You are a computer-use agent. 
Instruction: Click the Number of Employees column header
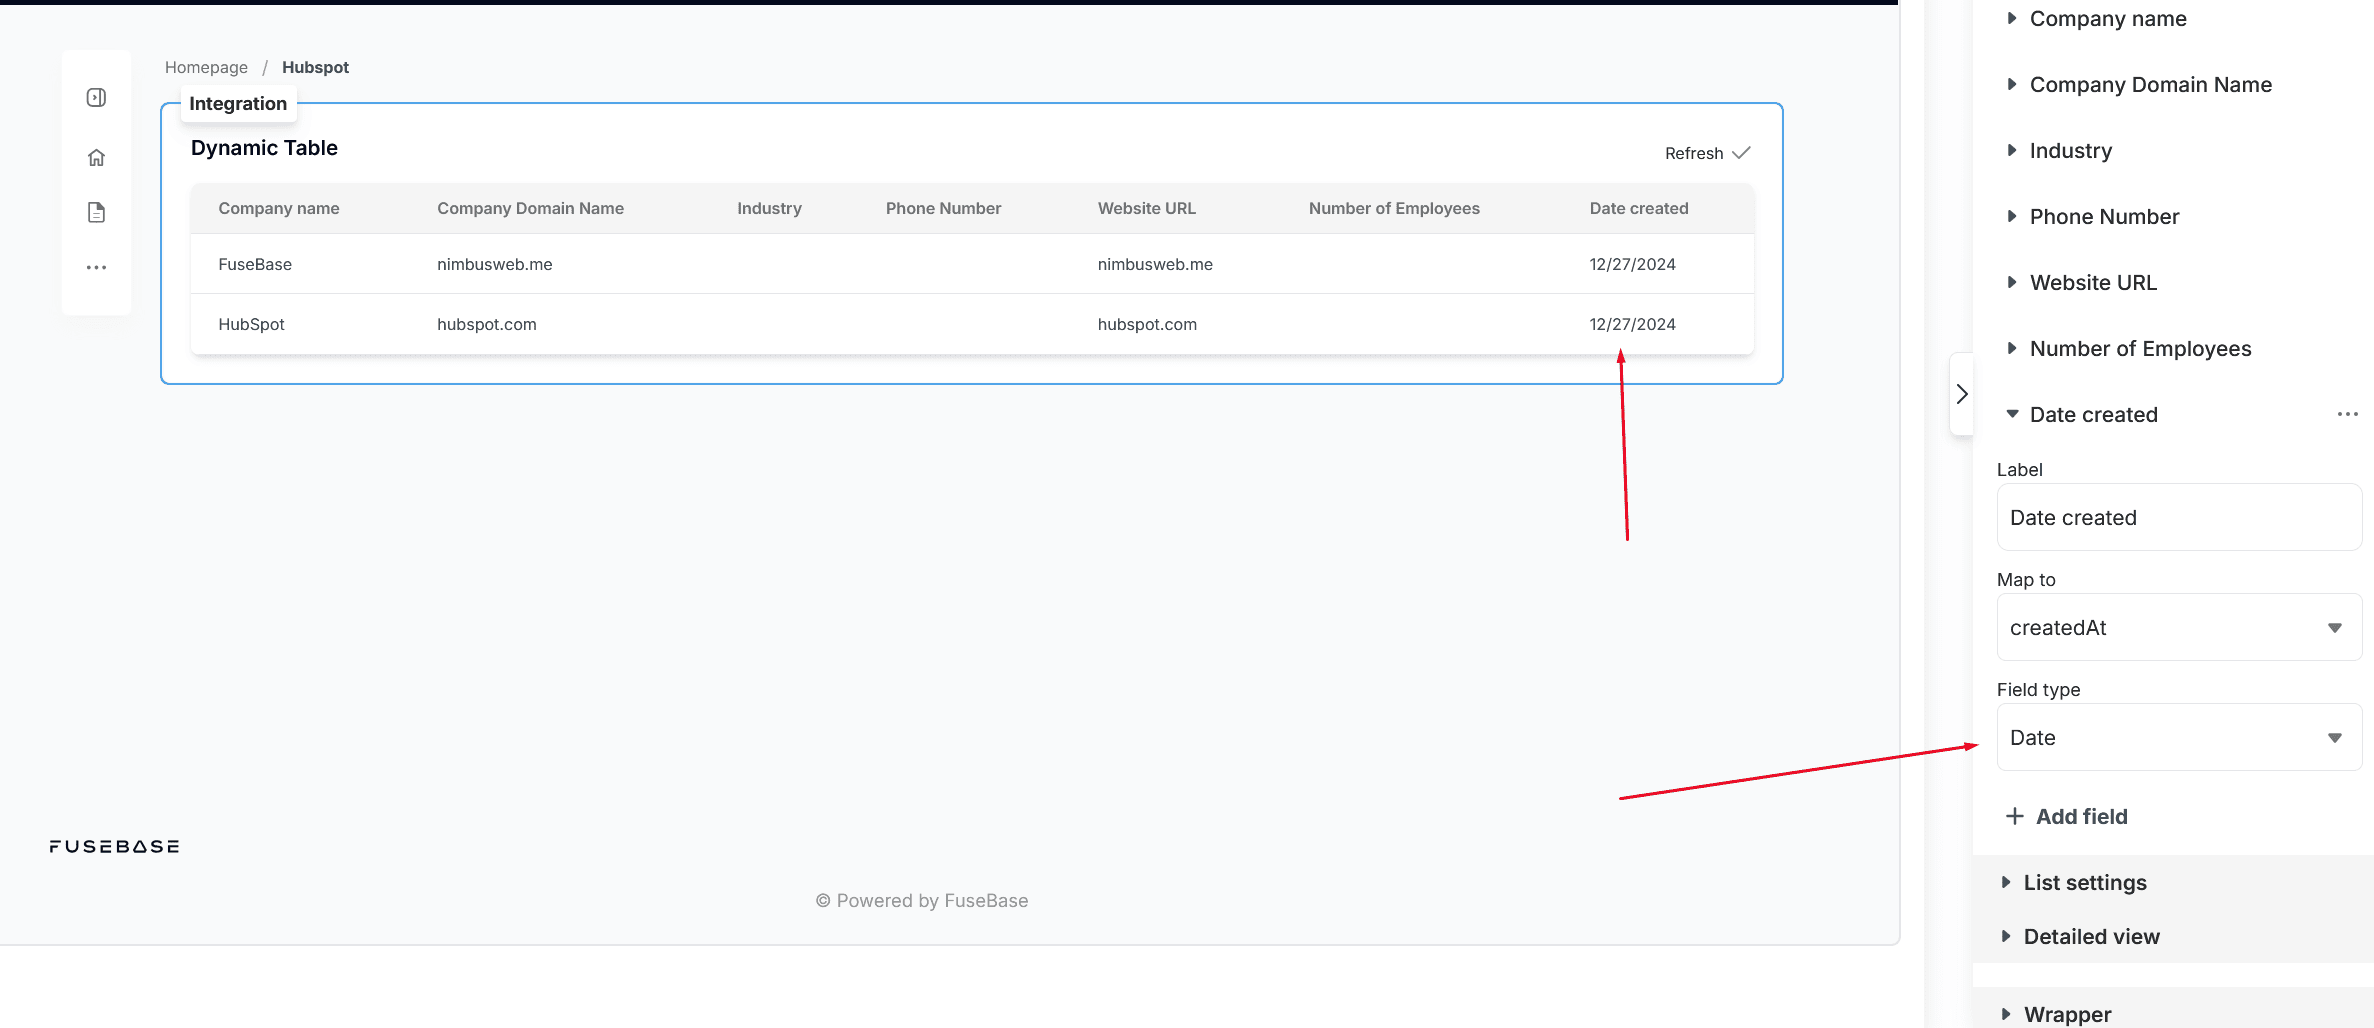[1394, 208]
